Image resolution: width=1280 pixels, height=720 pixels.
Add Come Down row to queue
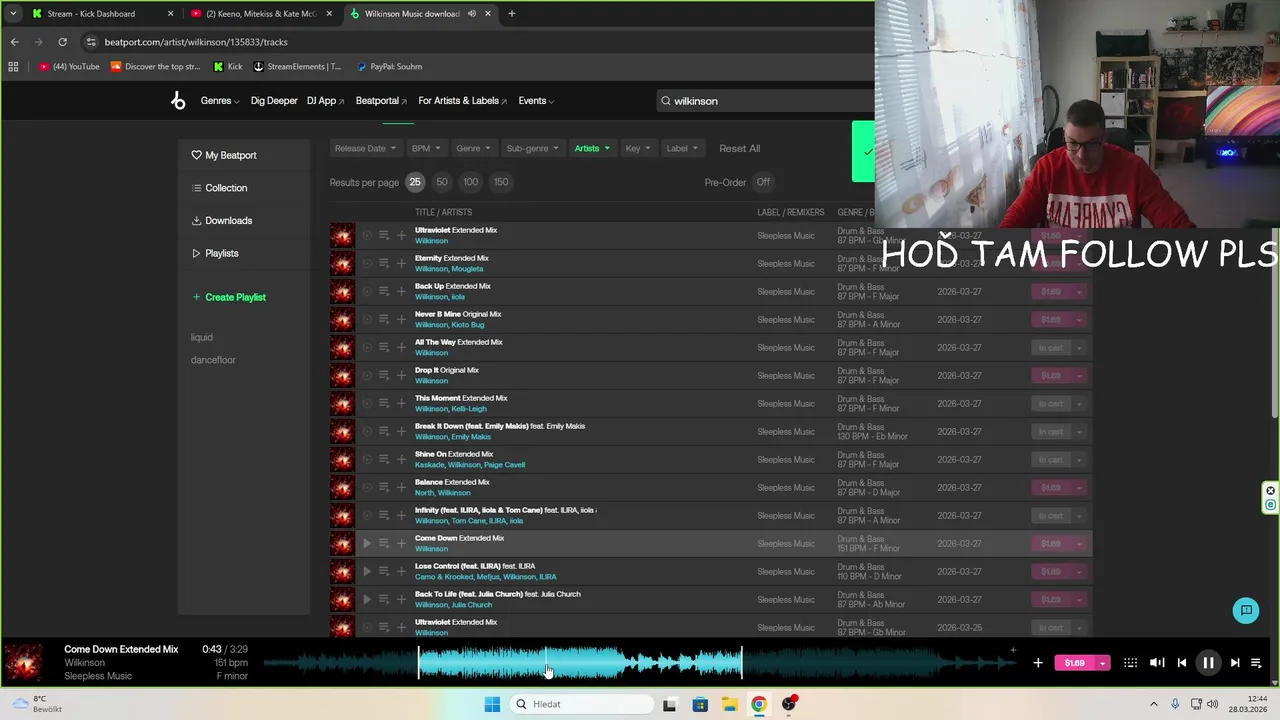[x=383, y=543]
